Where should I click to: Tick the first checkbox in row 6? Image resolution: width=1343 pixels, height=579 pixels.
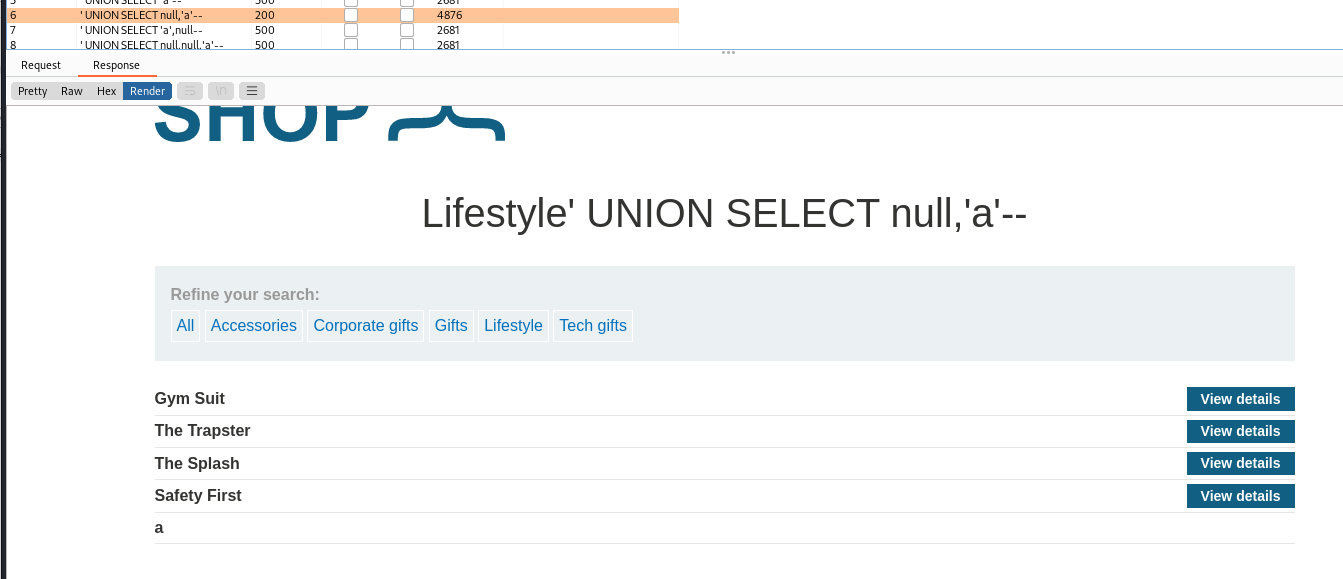351,15
